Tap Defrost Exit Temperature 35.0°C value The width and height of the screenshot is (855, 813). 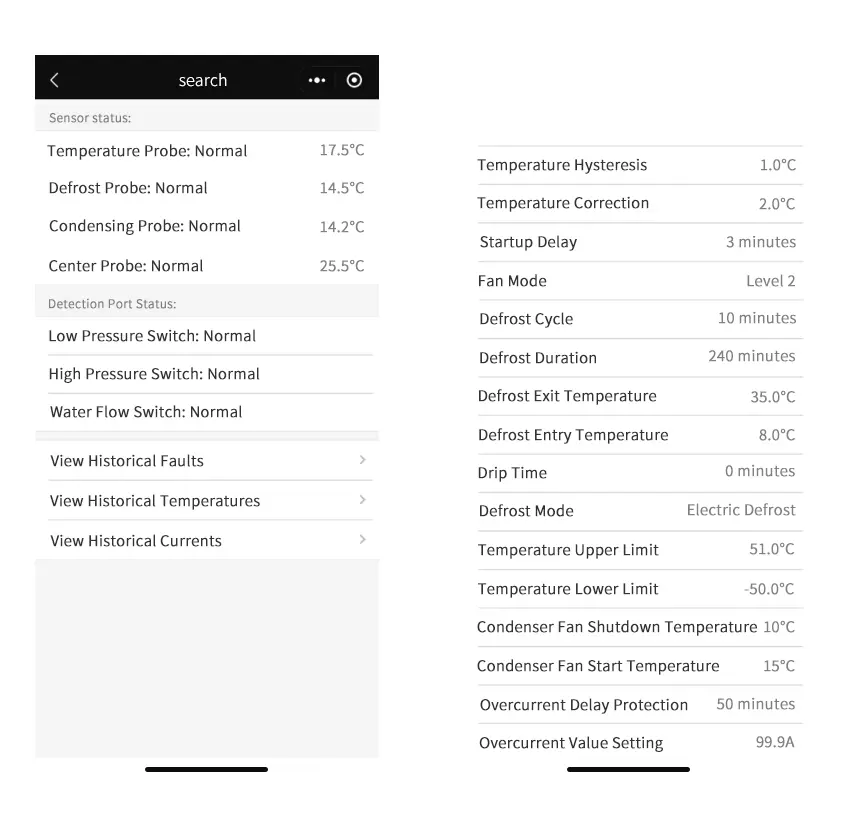772,397
